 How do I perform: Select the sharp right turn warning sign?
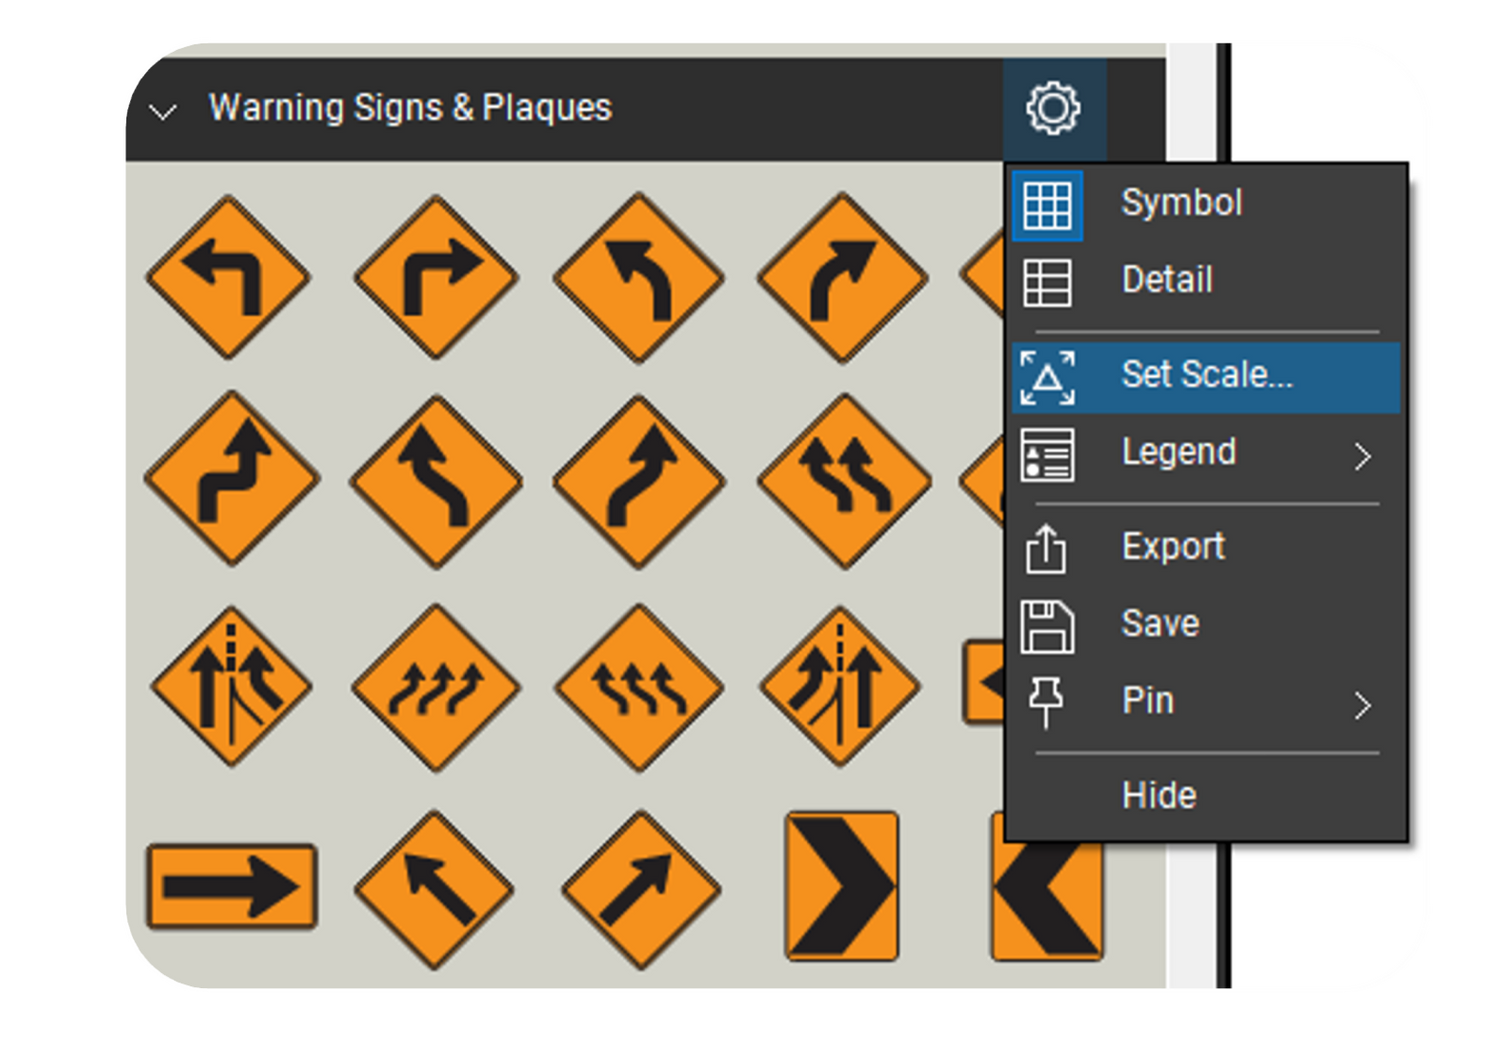click(x=436, y=277)
